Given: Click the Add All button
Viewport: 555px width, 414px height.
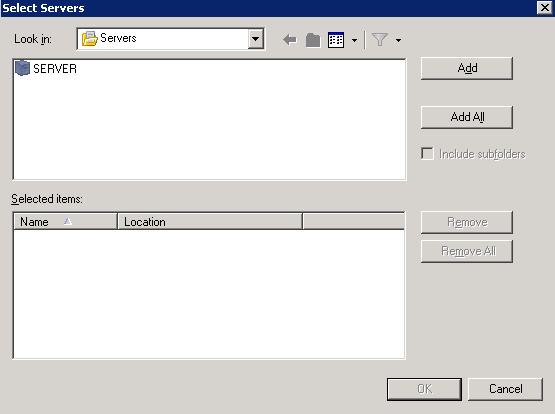Looking at the screenshot, I should pos(467,117).
